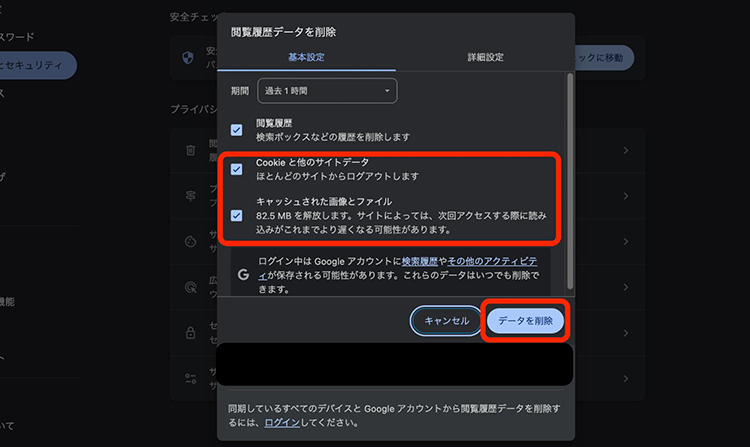
Task: Expand the chevron of the cookie row
Action: tap(626, 241)
